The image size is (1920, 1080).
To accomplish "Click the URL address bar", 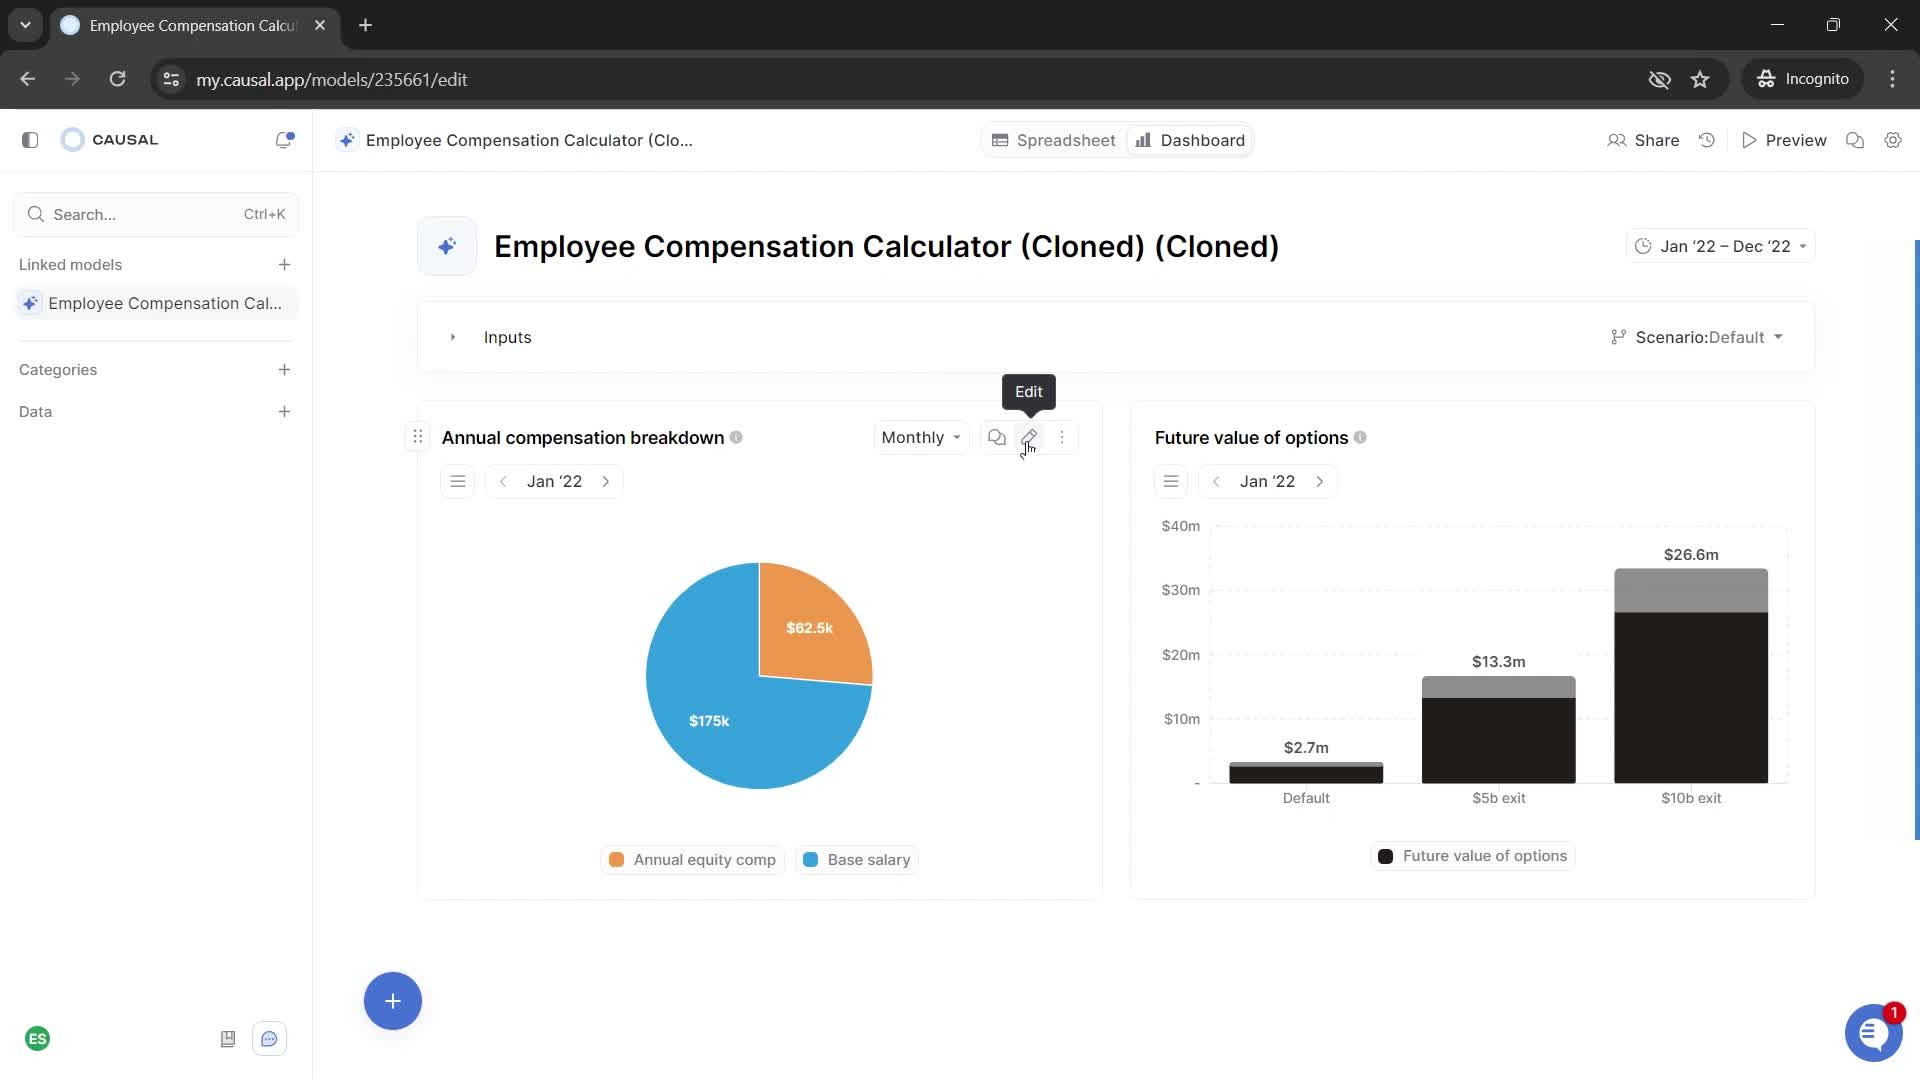I will (x=900, y=79).
